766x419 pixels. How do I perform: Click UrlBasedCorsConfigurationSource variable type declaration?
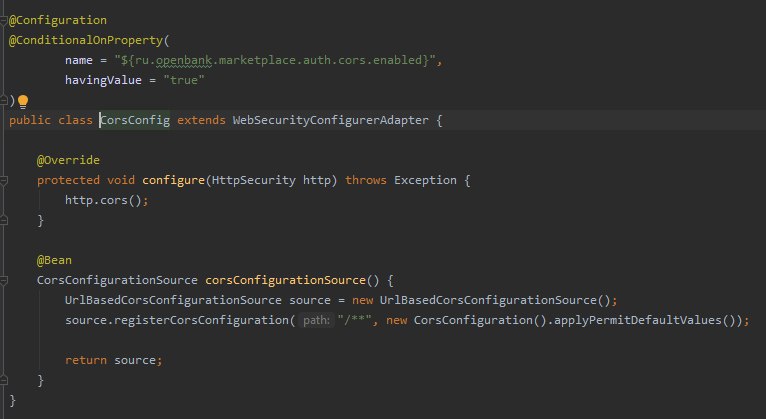[173, 300]
